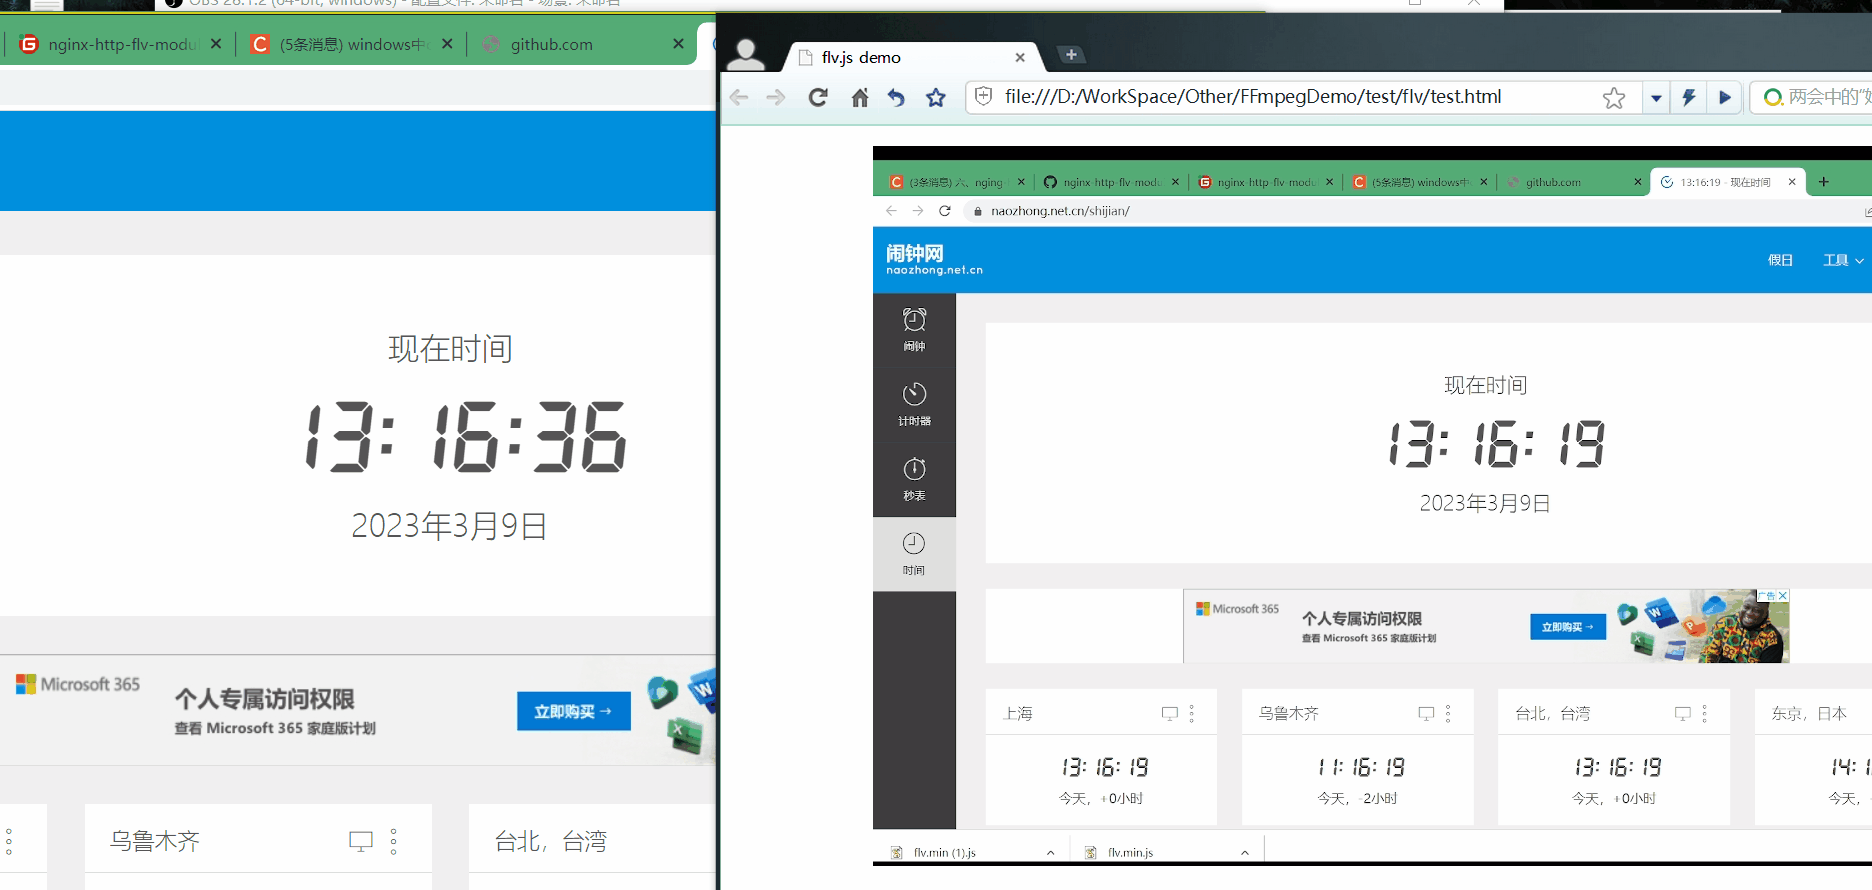This screenshot has height=890, width=1872.
Task: Close the (5条消息) windows tab in left window
Action: pyautogui.click(x=447, y=44)
